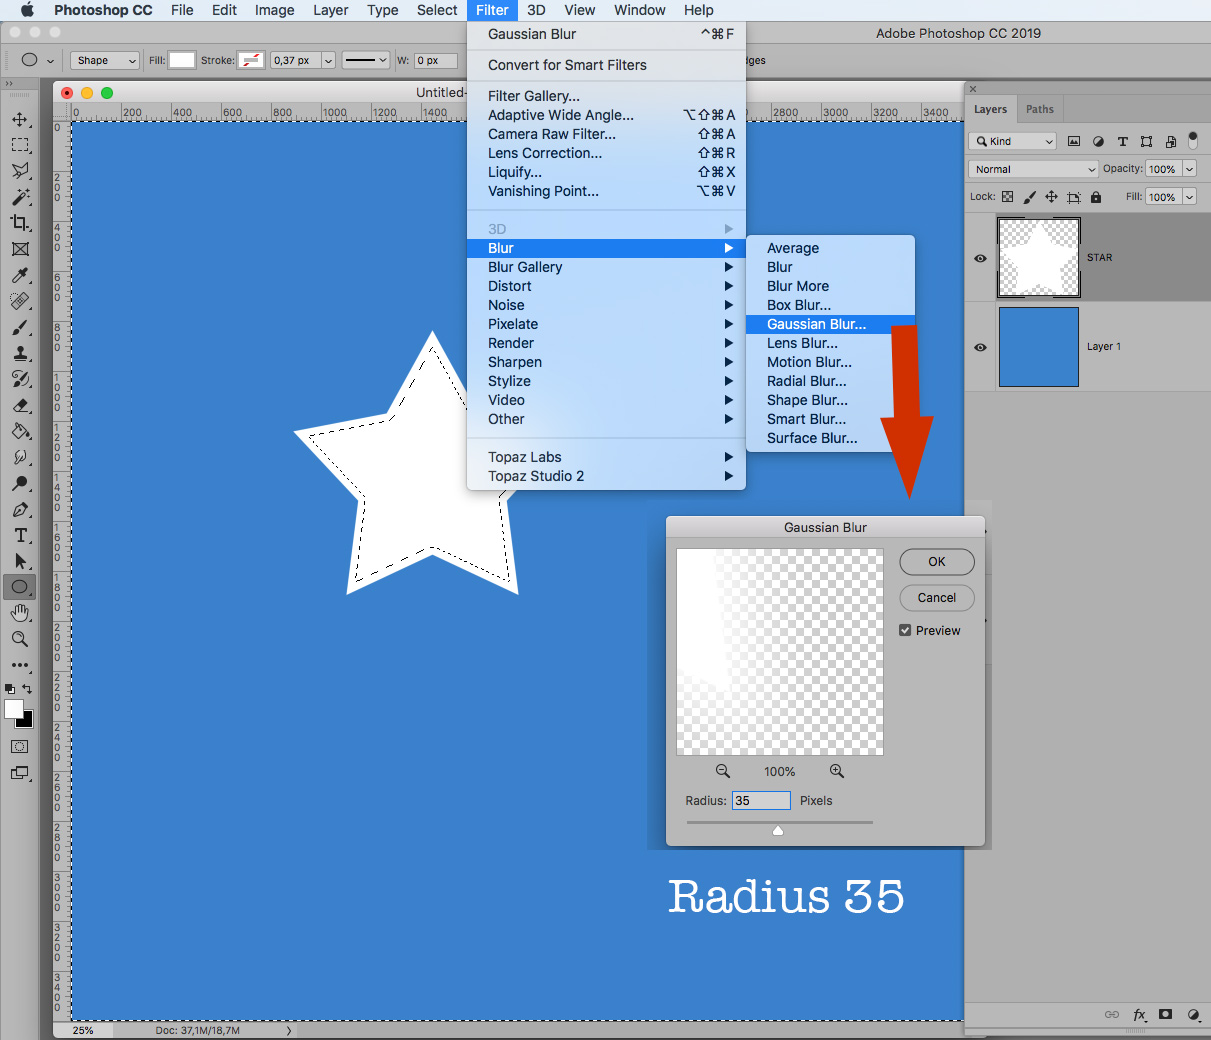Open the Edit Toolbar three-dots icon
This screenshot has height=1040, width=1211.
pyautogui.click(x=20, y=665)
